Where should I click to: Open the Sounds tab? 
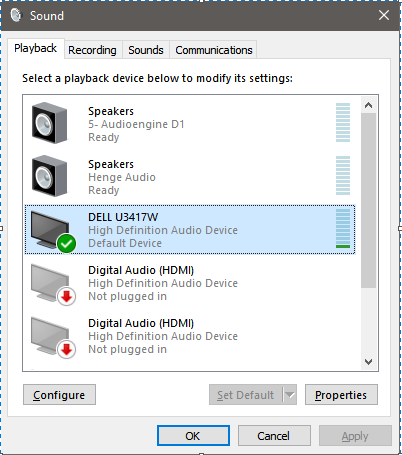pyautogui.click(x=146, y=50)
